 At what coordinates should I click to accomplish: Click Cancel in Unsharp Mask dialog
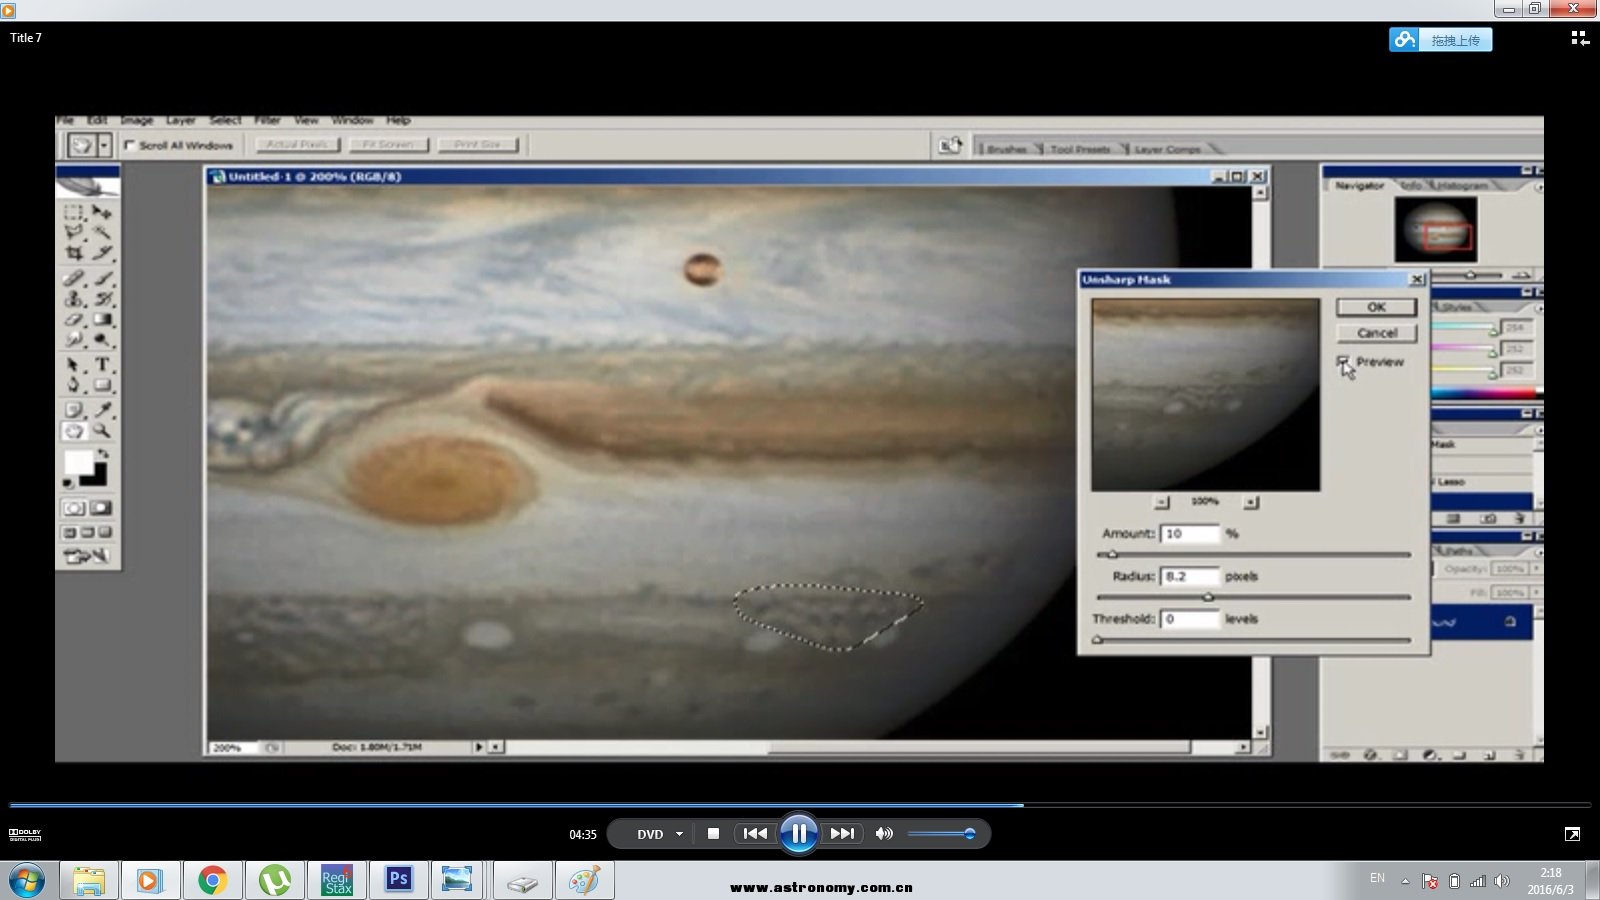tap(1376, 333)
